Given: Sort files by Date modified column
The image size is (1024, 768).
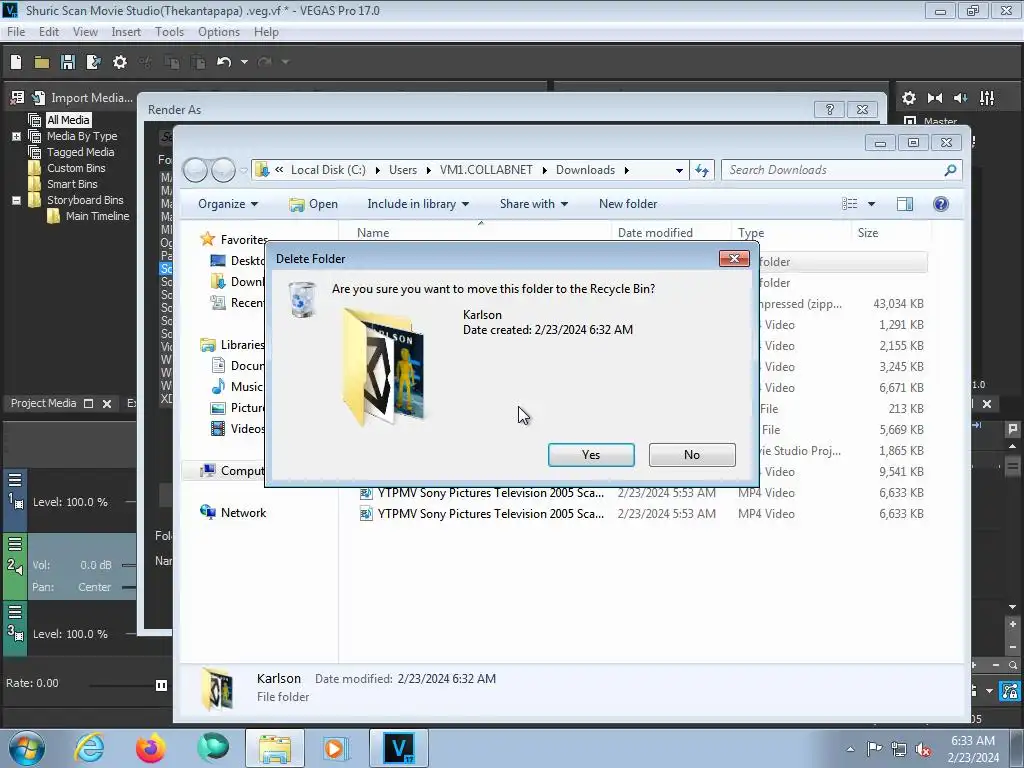Looking at the screenshot, I should point(655,232).
